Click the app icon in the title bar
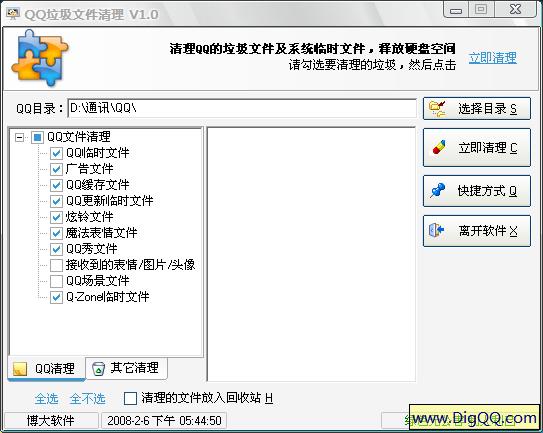The image size is (543, 433). [13, 13]
